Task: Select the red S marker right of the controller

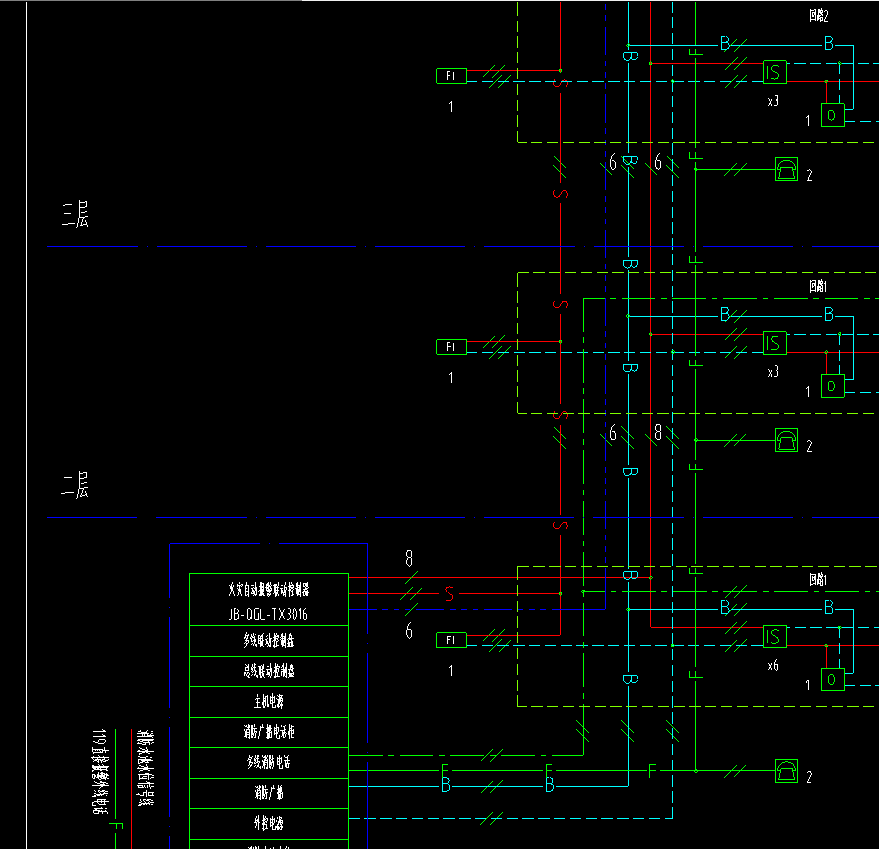Action: 449,593
